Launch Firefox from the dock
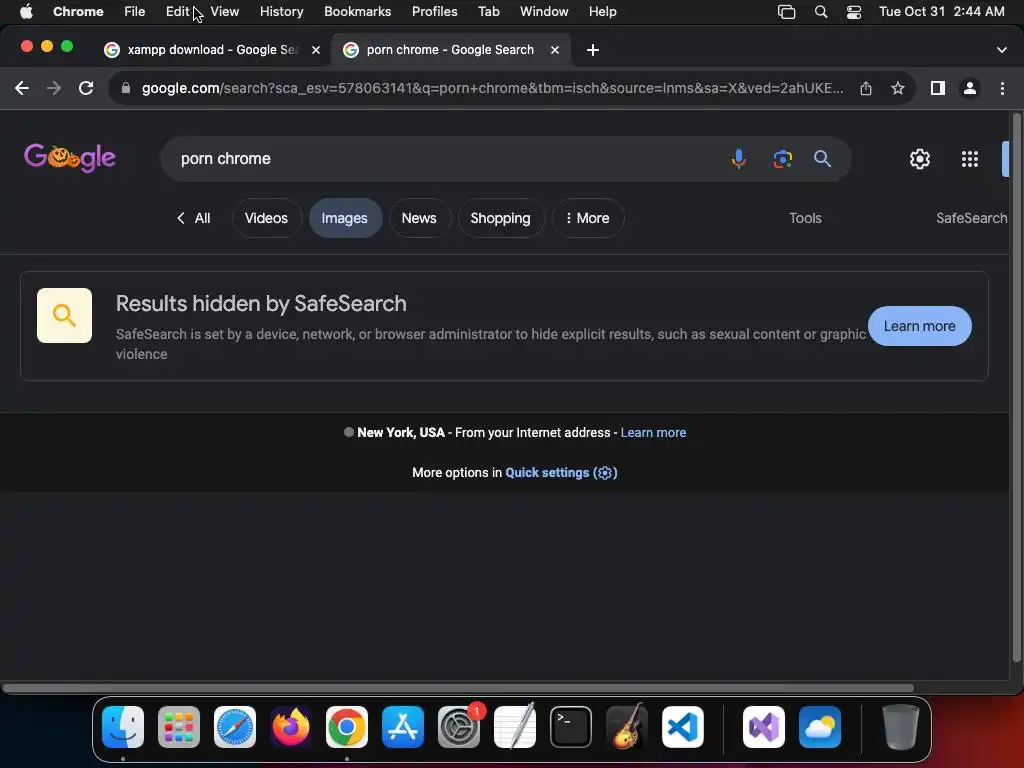The width and height of the screenshot is (1024, 768). click(x=291, y=727)
